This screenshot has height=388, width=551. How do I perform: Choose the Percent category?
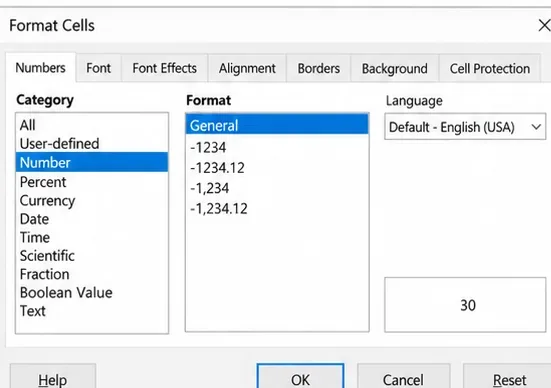click(92, 182)
